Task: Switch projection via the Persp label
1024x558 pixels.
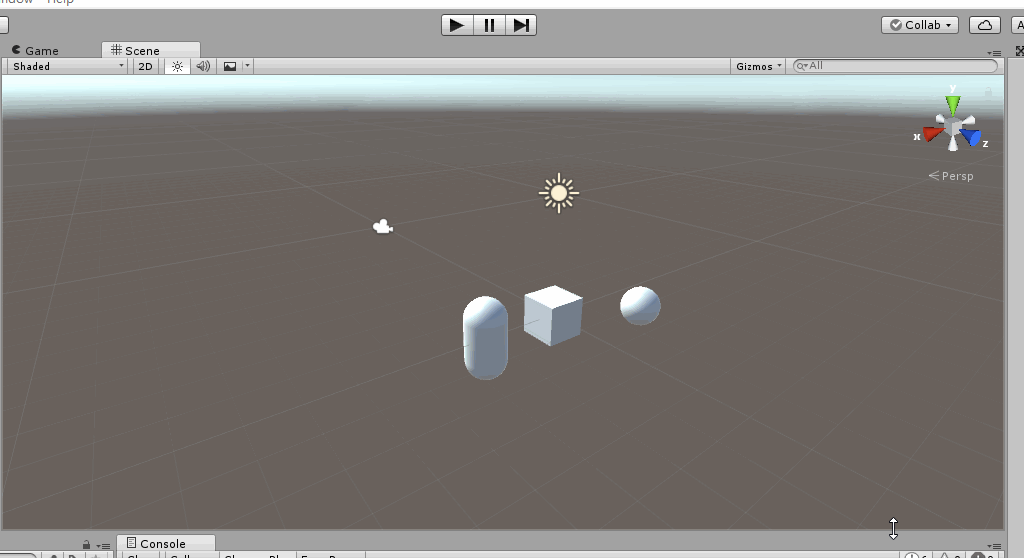Action: tap(951, 176)
